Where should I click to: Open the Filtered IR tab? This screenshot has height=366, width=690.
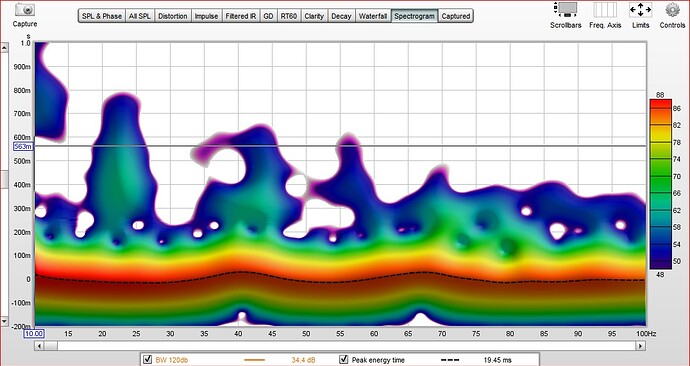(241, 16)
